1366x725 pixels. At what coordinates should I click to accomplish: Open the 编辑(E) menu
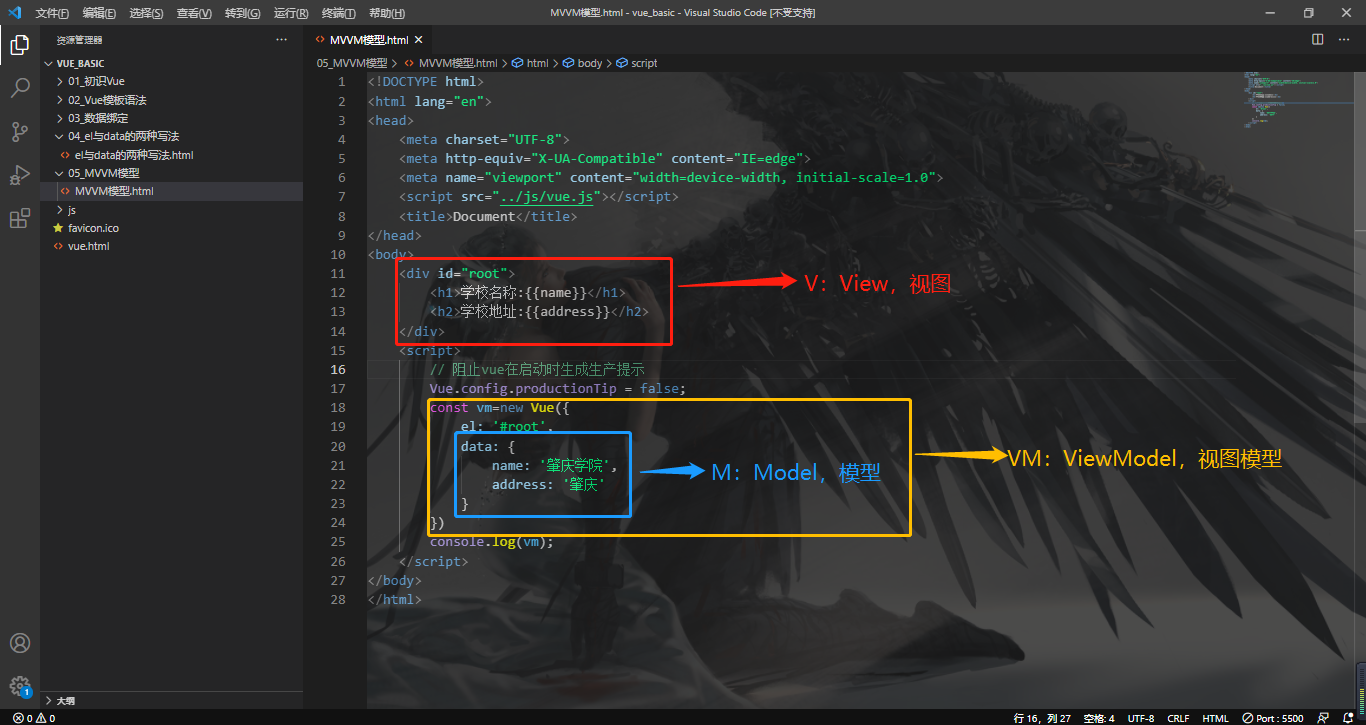[x=99, y=13]
